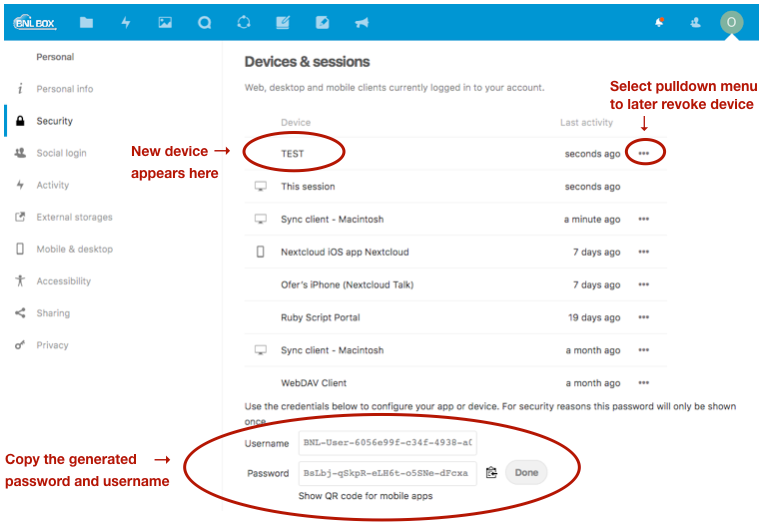Open Personal info settings
This screenshot has width=761, height=528.
coord(65,89)
